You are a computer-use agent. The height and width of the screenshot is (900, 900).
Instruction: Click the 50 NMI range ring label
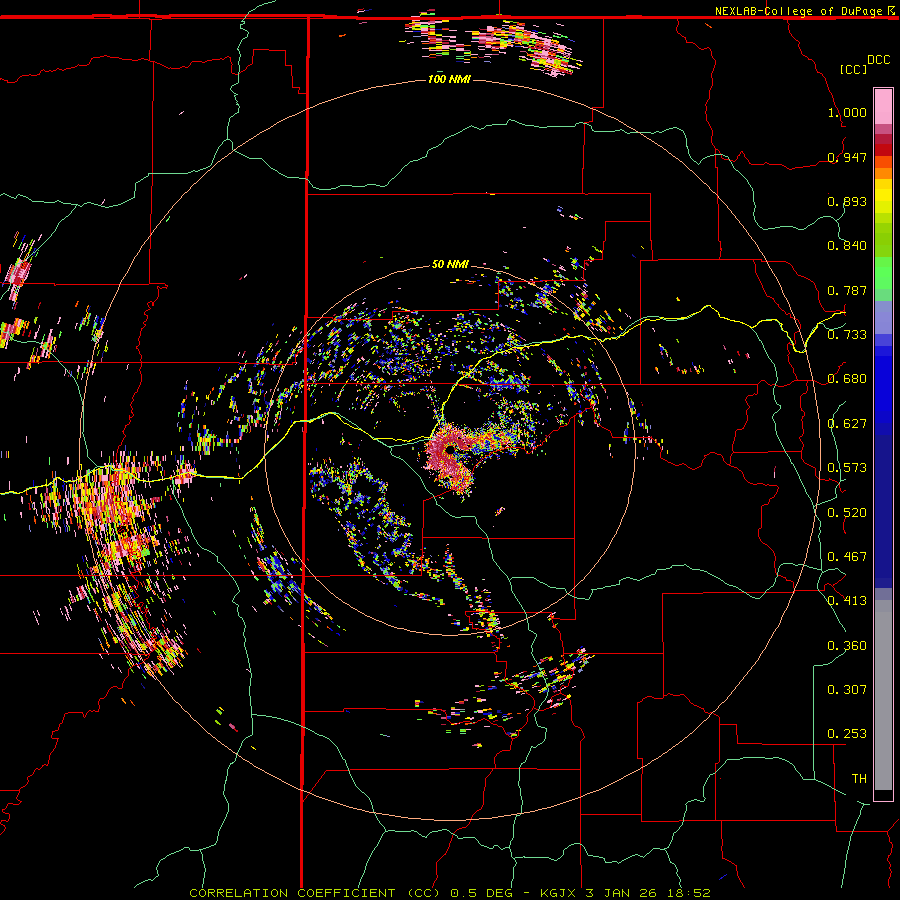click(x=450, y=264)
